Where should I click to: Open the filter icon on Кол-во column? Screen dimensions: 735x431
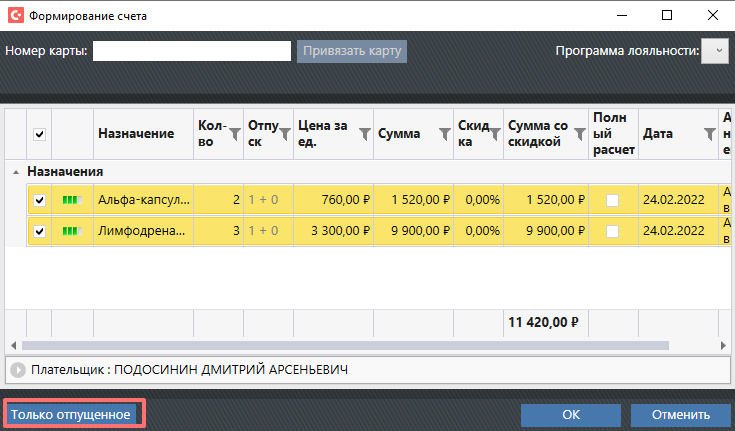[235, 134]
